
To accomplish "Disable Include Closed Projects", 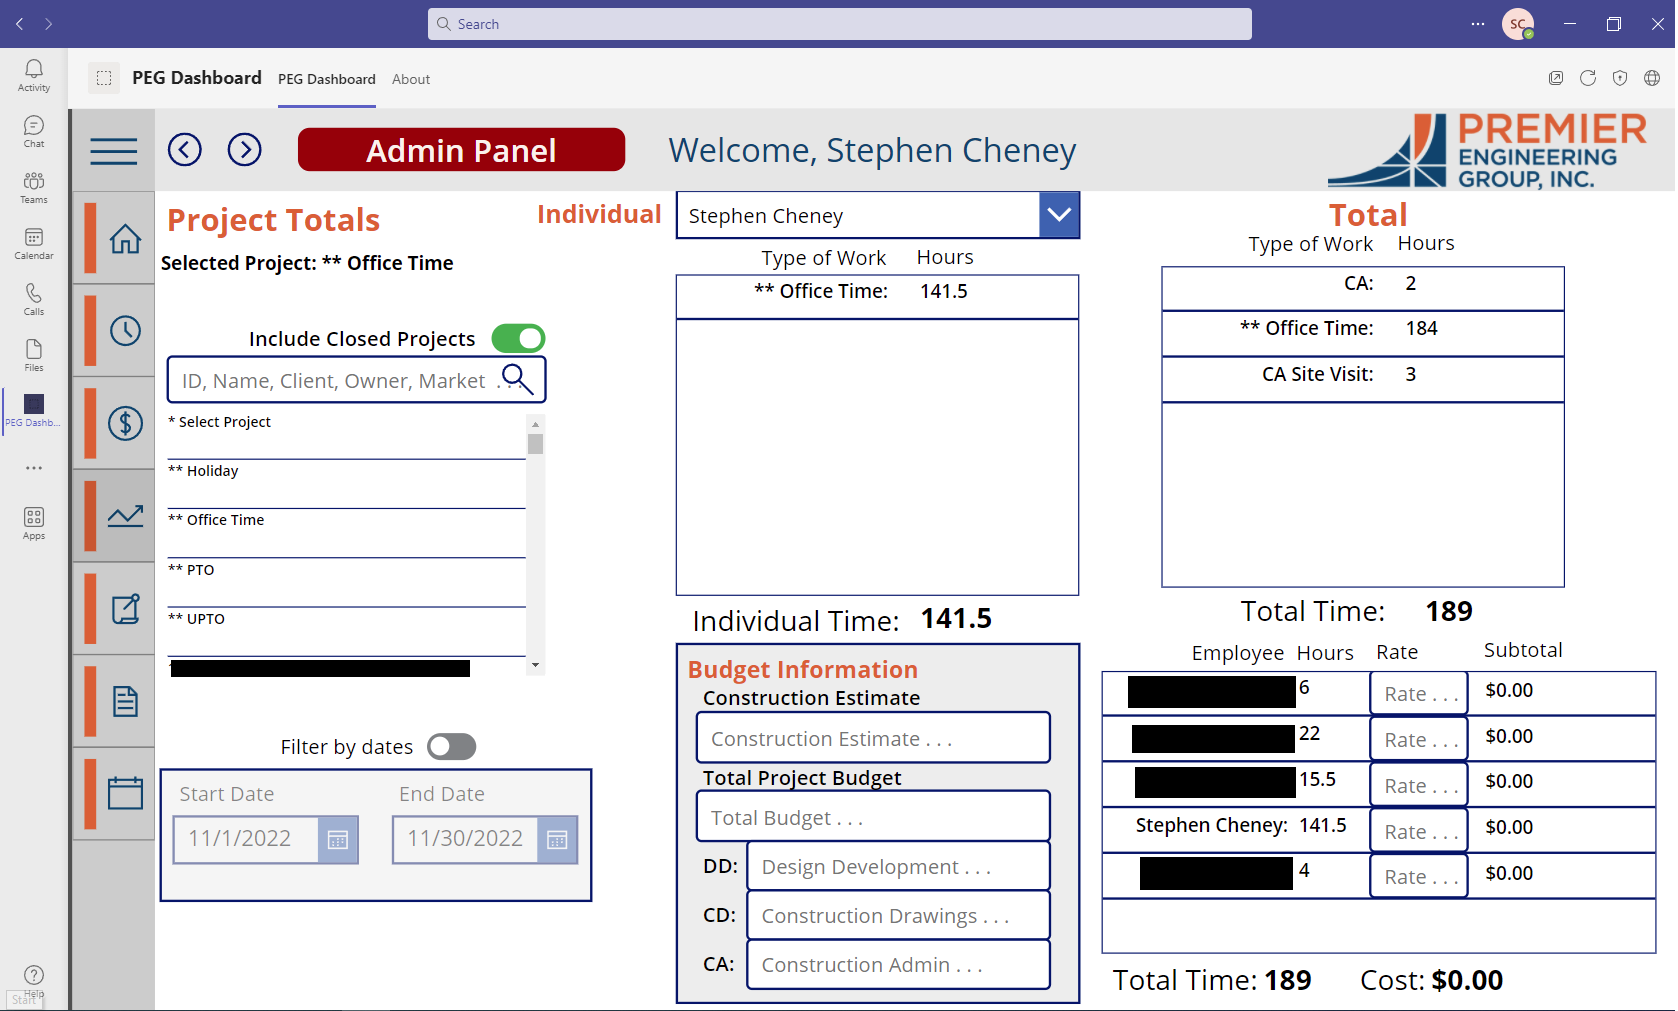I will click(x=518, y=338).
